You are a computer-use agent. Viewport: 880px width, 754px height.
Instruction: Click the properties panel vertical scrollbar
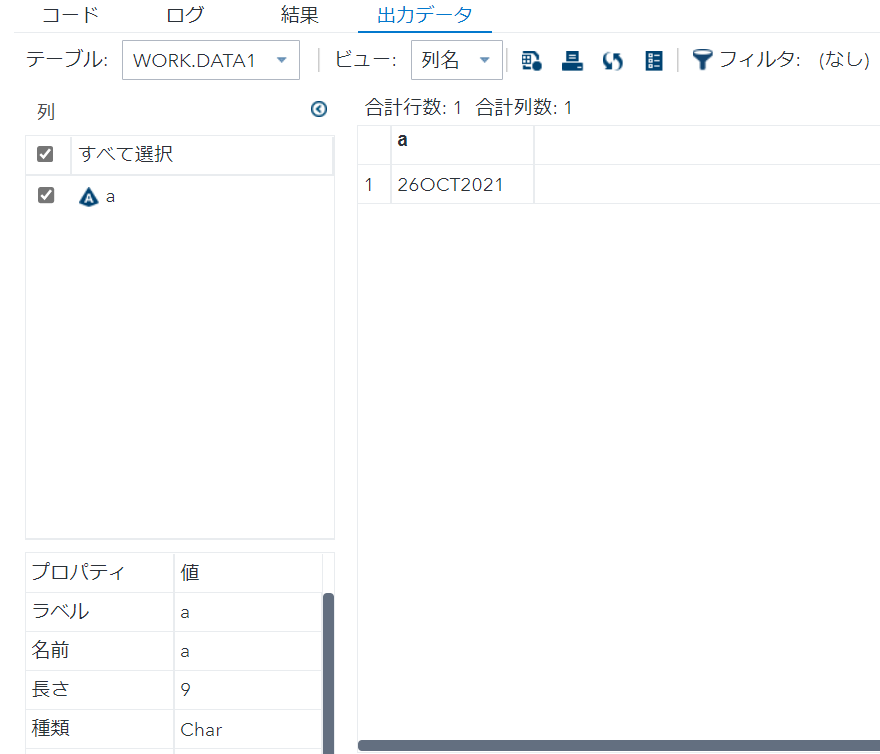[328, 670]
